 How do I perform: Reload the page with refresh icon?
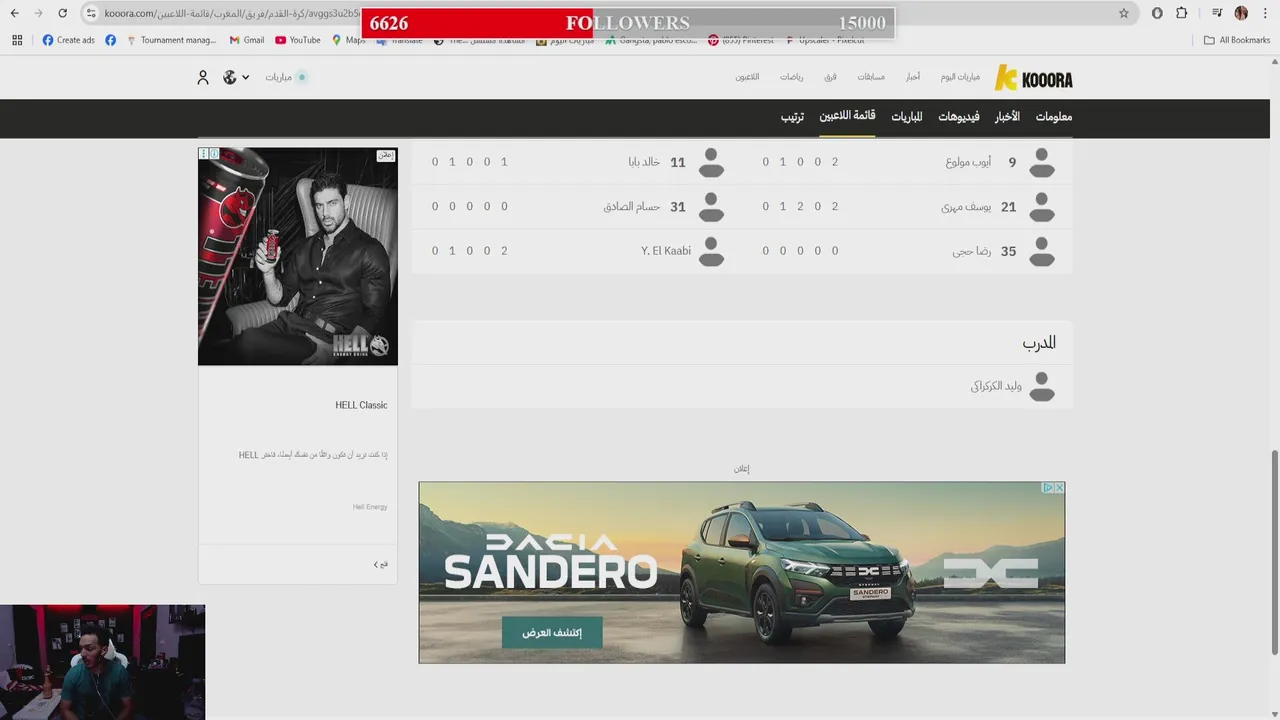click(62, 13)
